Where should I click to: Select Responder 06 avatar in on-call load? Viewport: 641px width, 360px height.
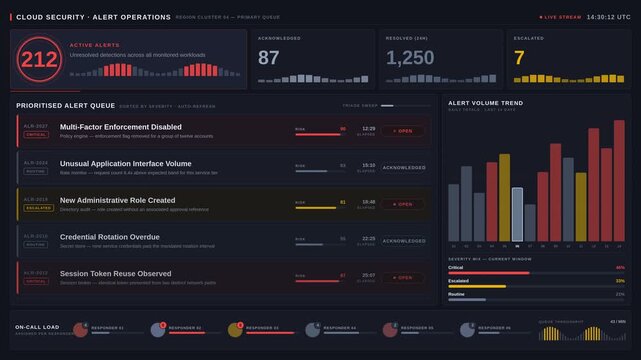click(x=467, y=330)
